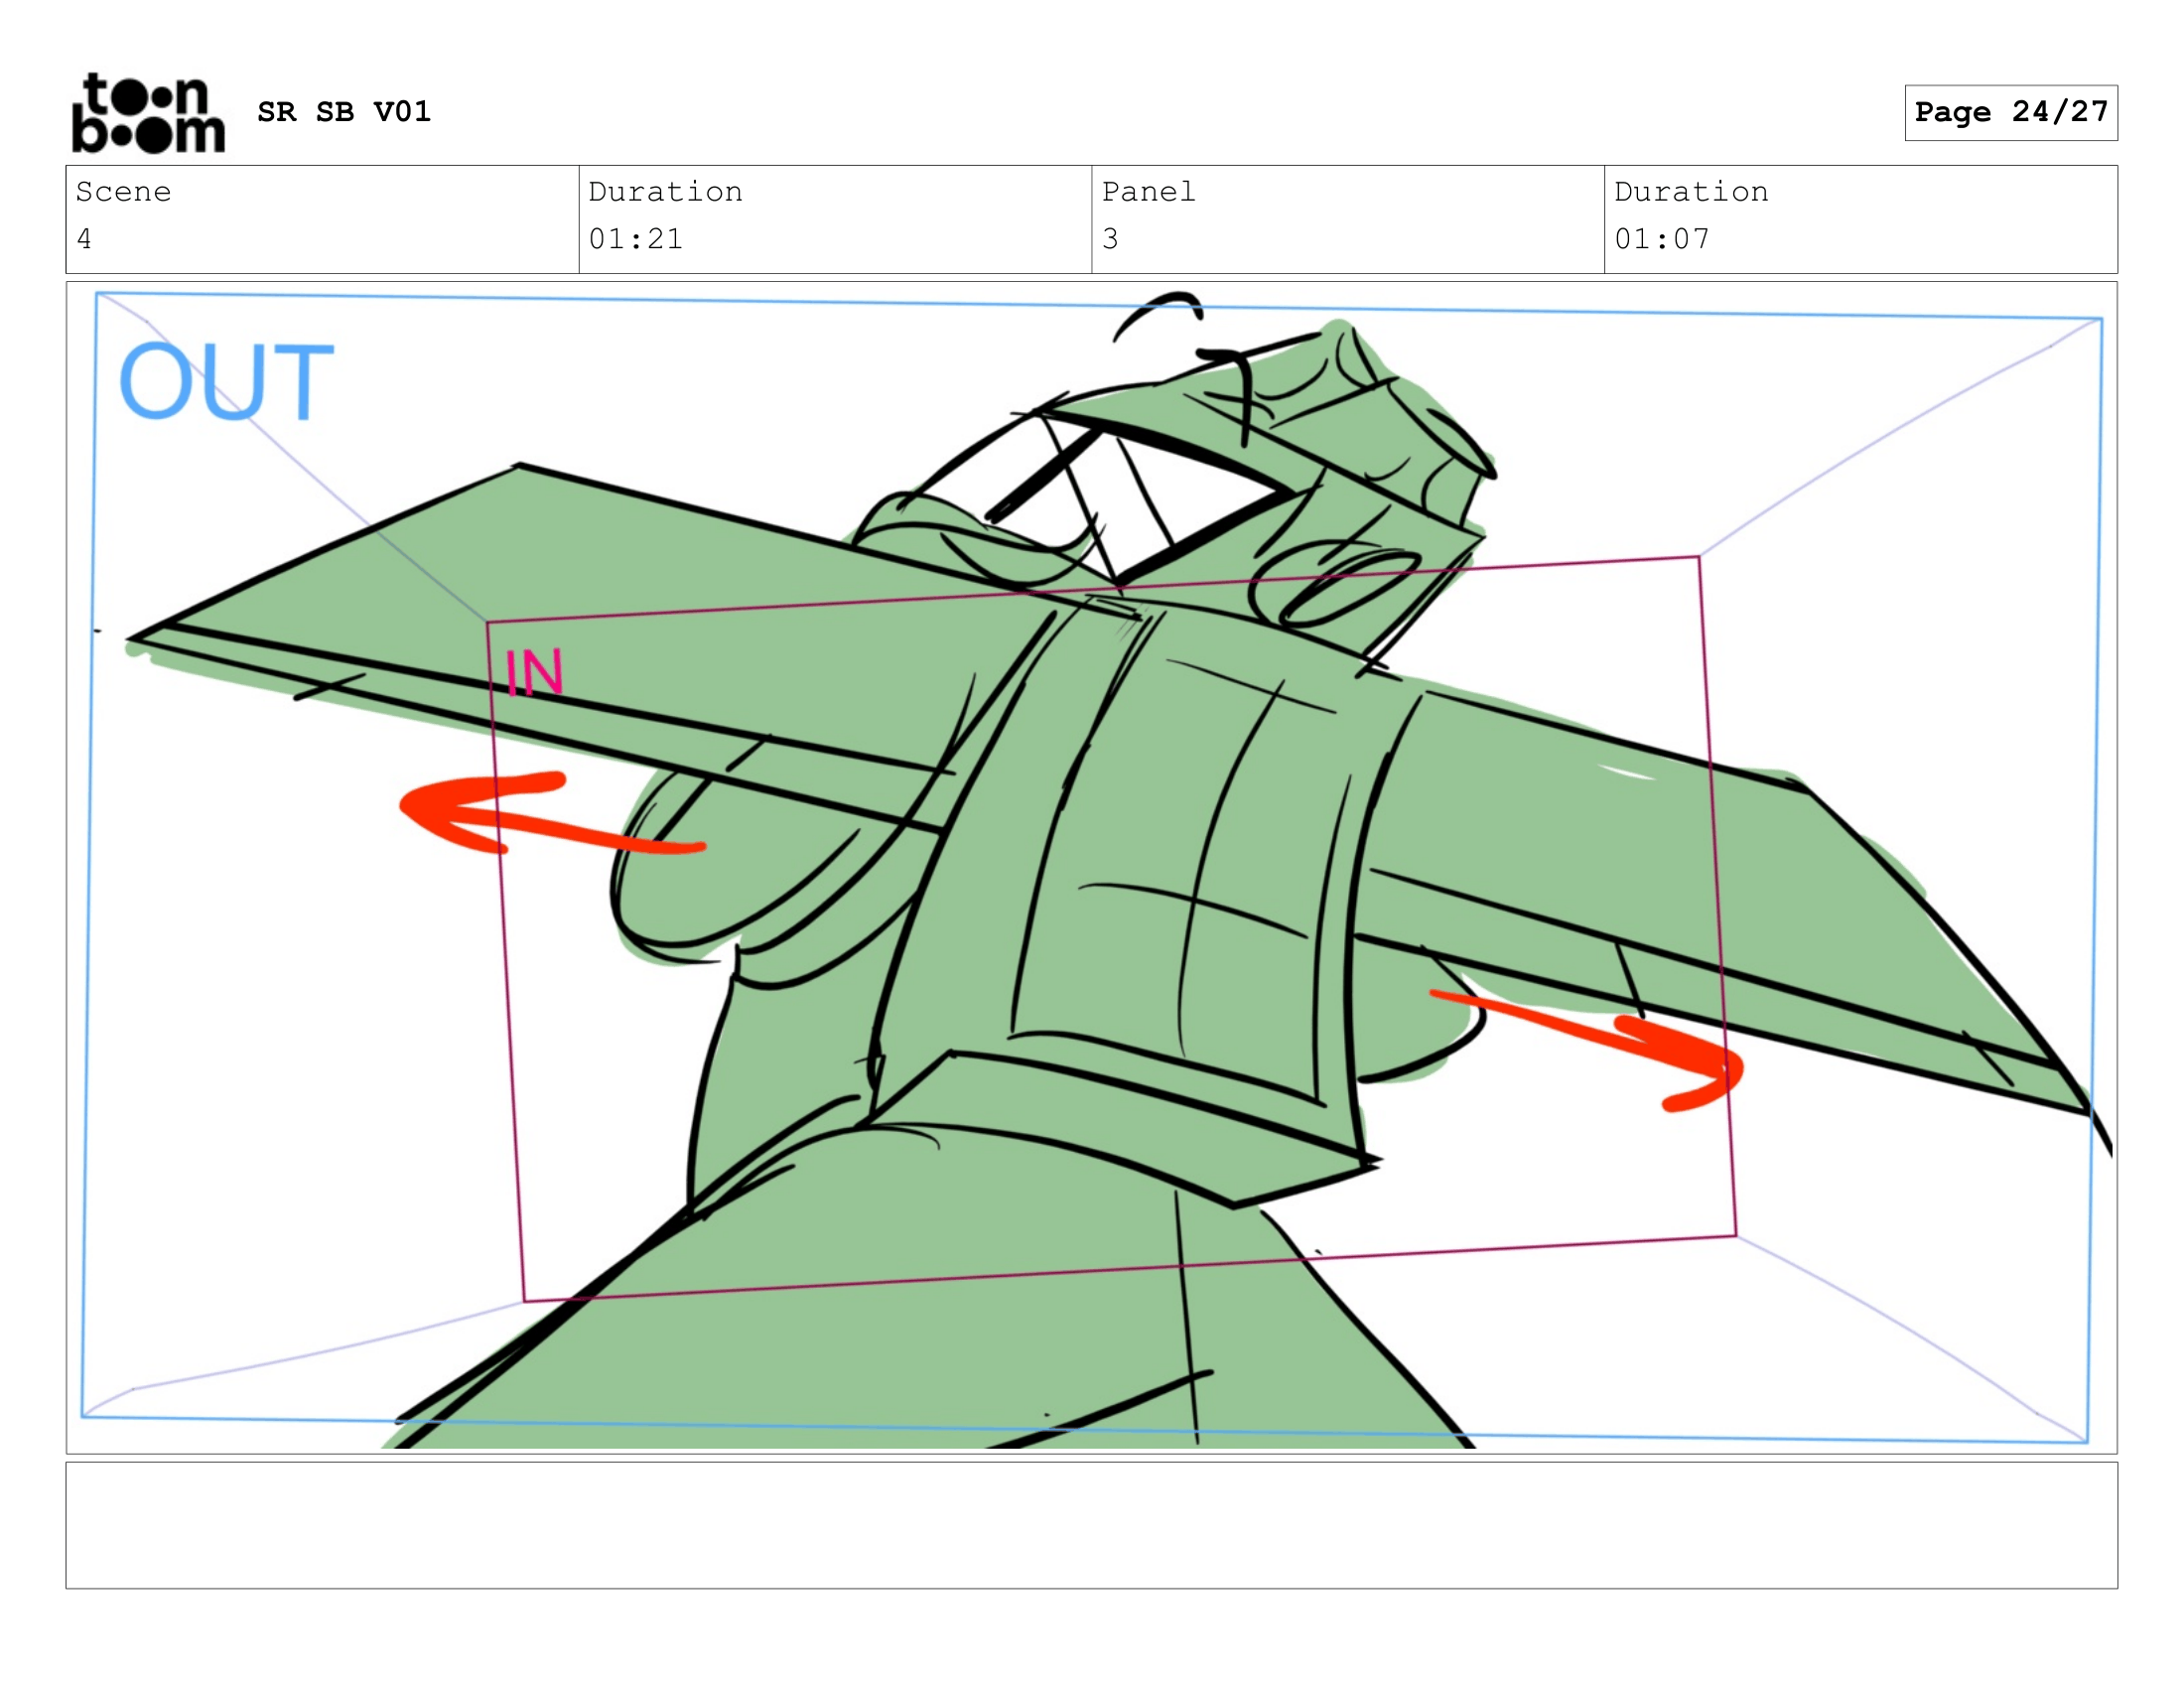Click the Toon Boom logo
This screenshot has width=2184, height=1688.
(148, 113)
